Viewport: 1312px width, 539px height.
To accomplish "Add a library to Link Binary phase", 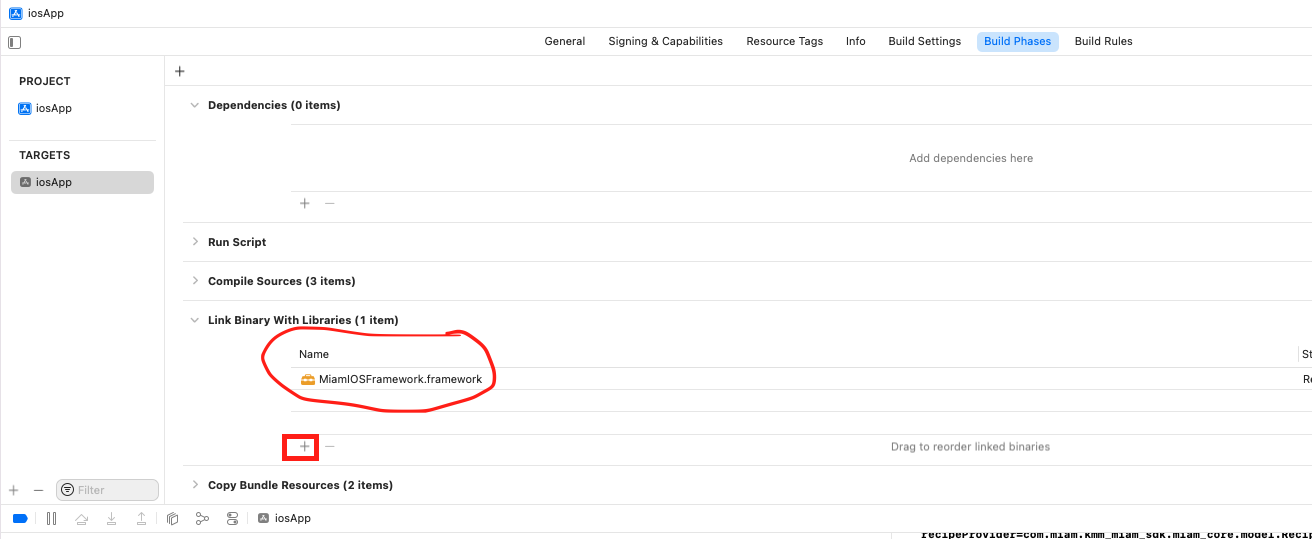I will [x=305, y=446].
